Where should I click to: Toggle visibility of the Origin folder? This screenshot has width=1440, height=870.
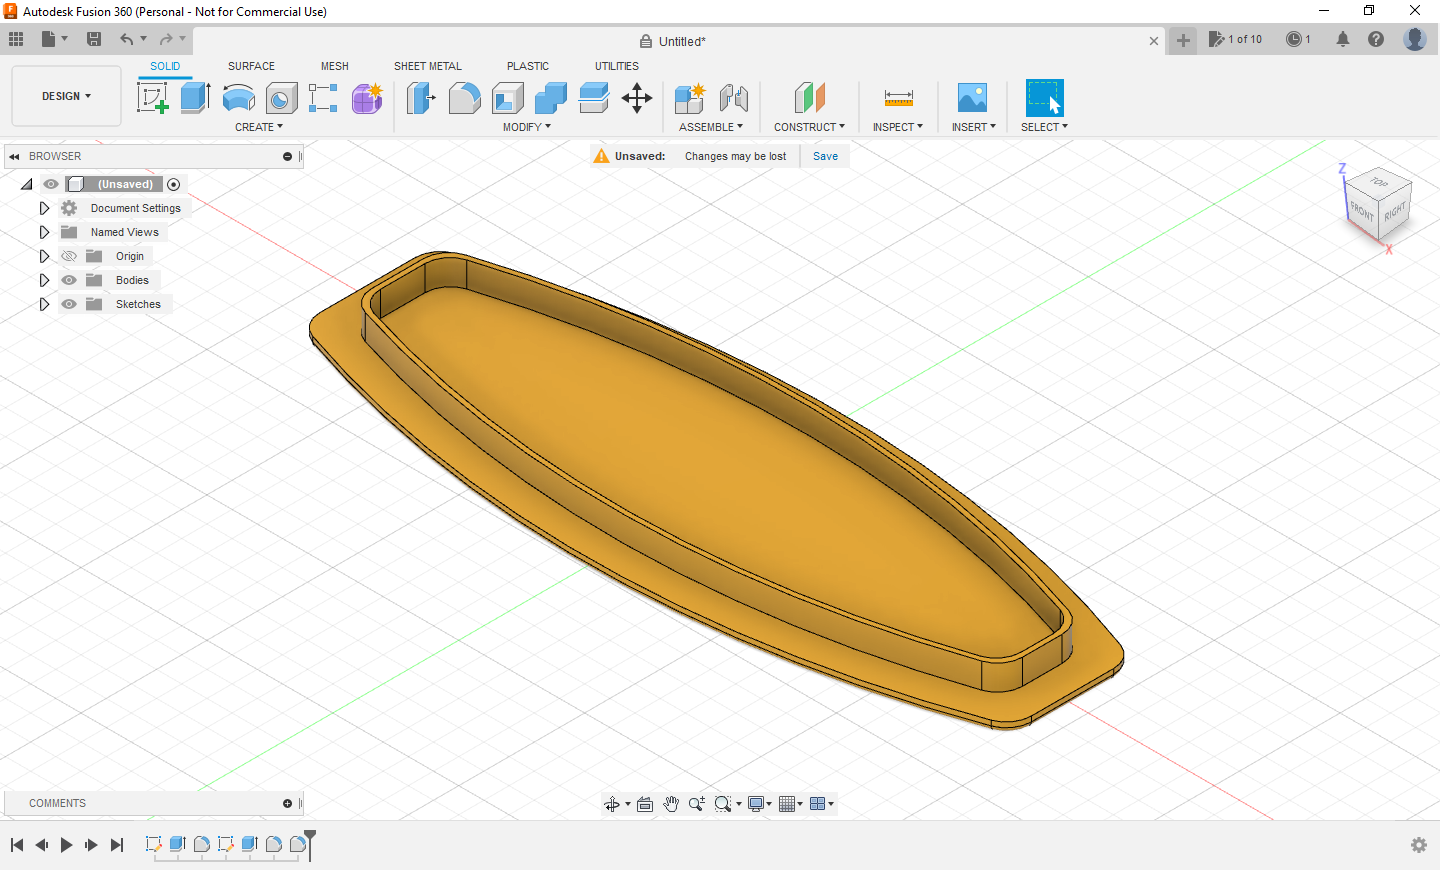pyautogui.click(x=69, y=256)
